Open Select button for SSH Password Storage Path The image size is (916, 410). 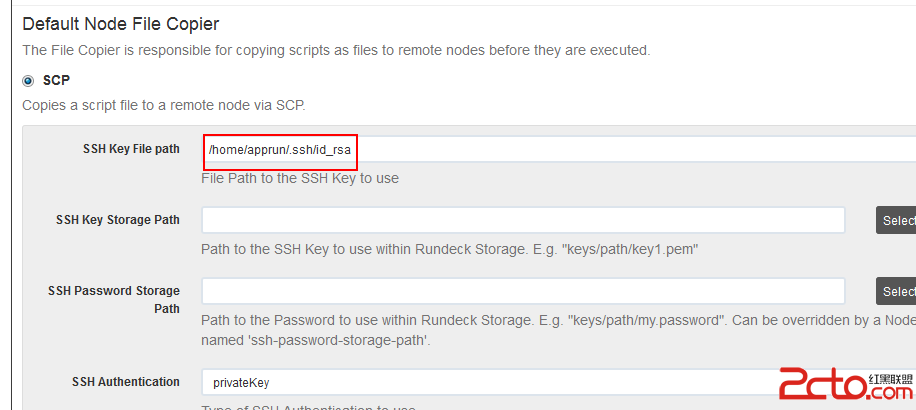pos(896,291)
